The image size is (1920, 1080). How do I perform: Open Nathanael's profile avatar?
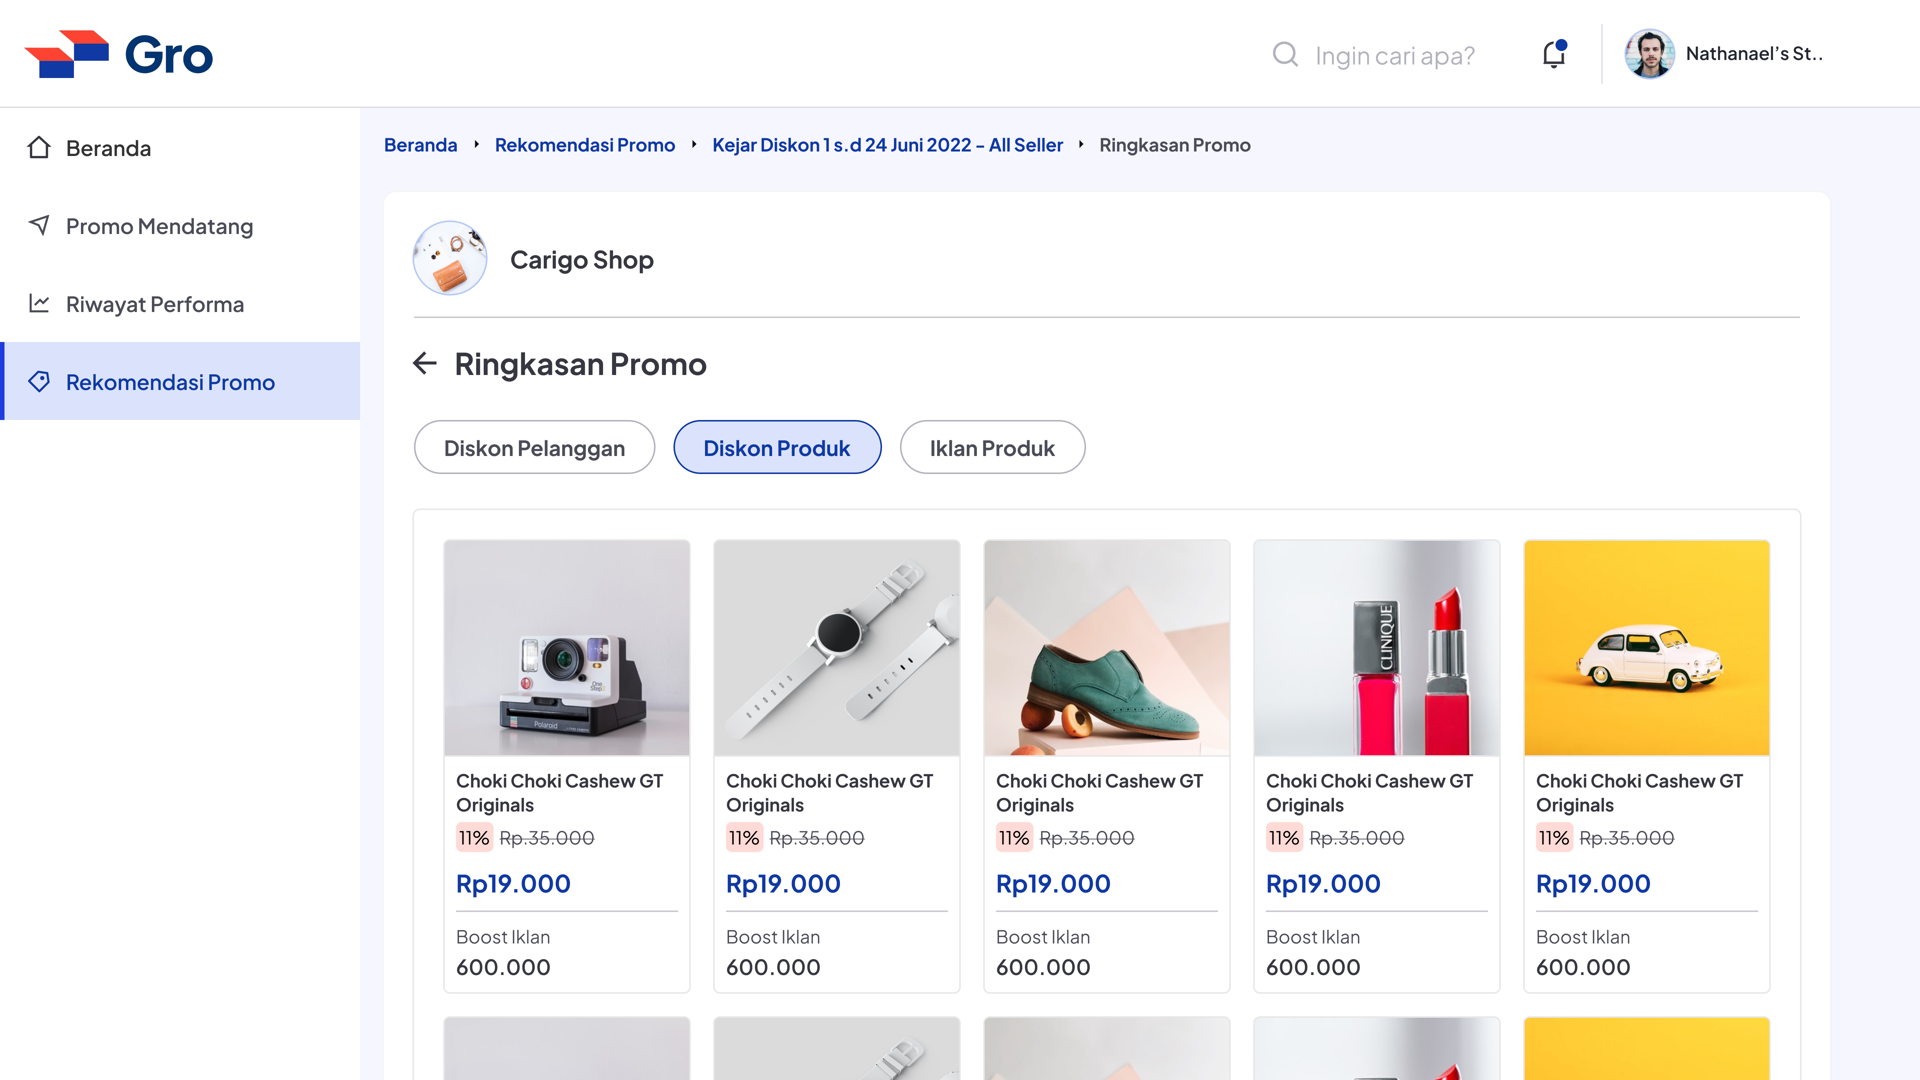[x=1649, y=54]
